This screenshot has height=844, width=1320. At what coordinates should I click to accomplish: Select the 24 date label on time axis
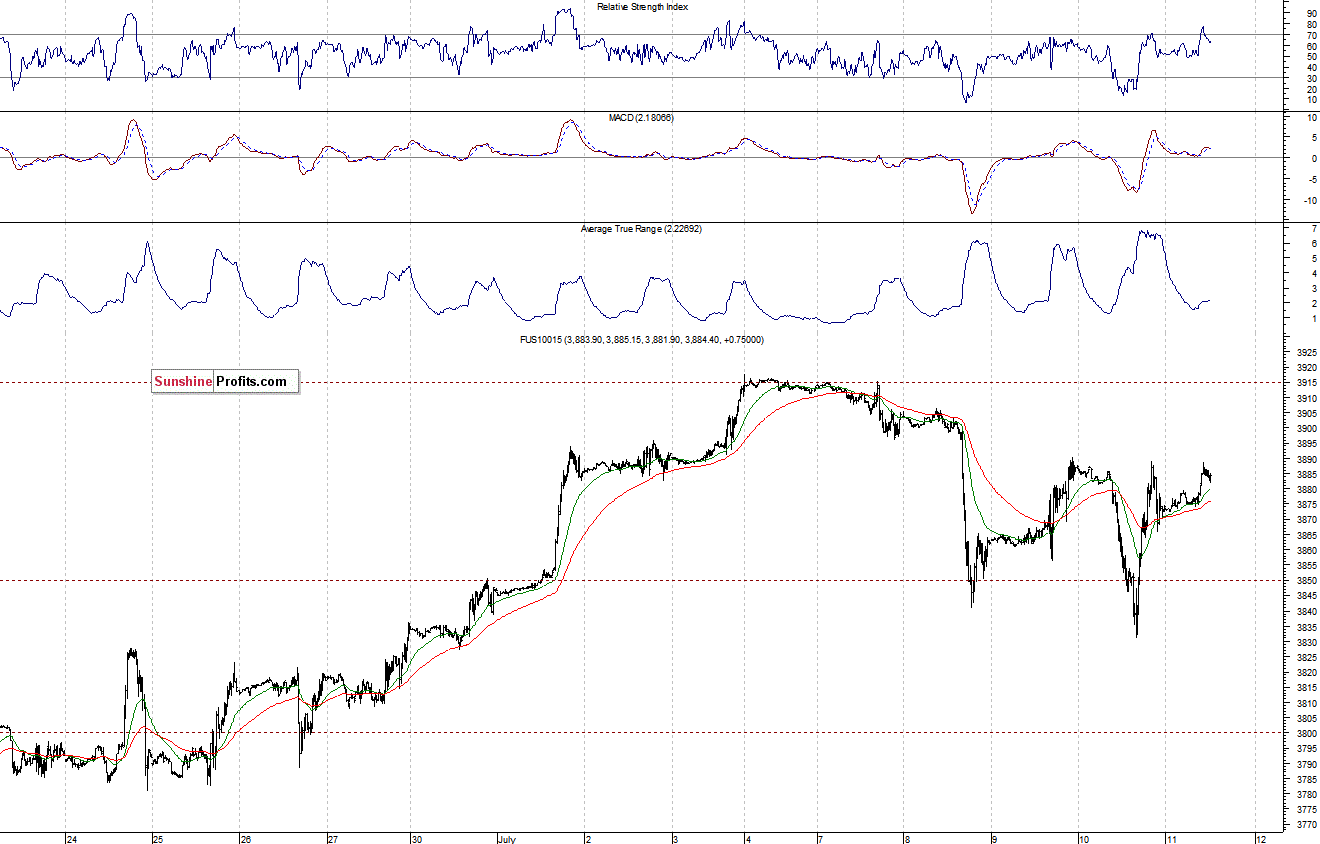[71, 838]
